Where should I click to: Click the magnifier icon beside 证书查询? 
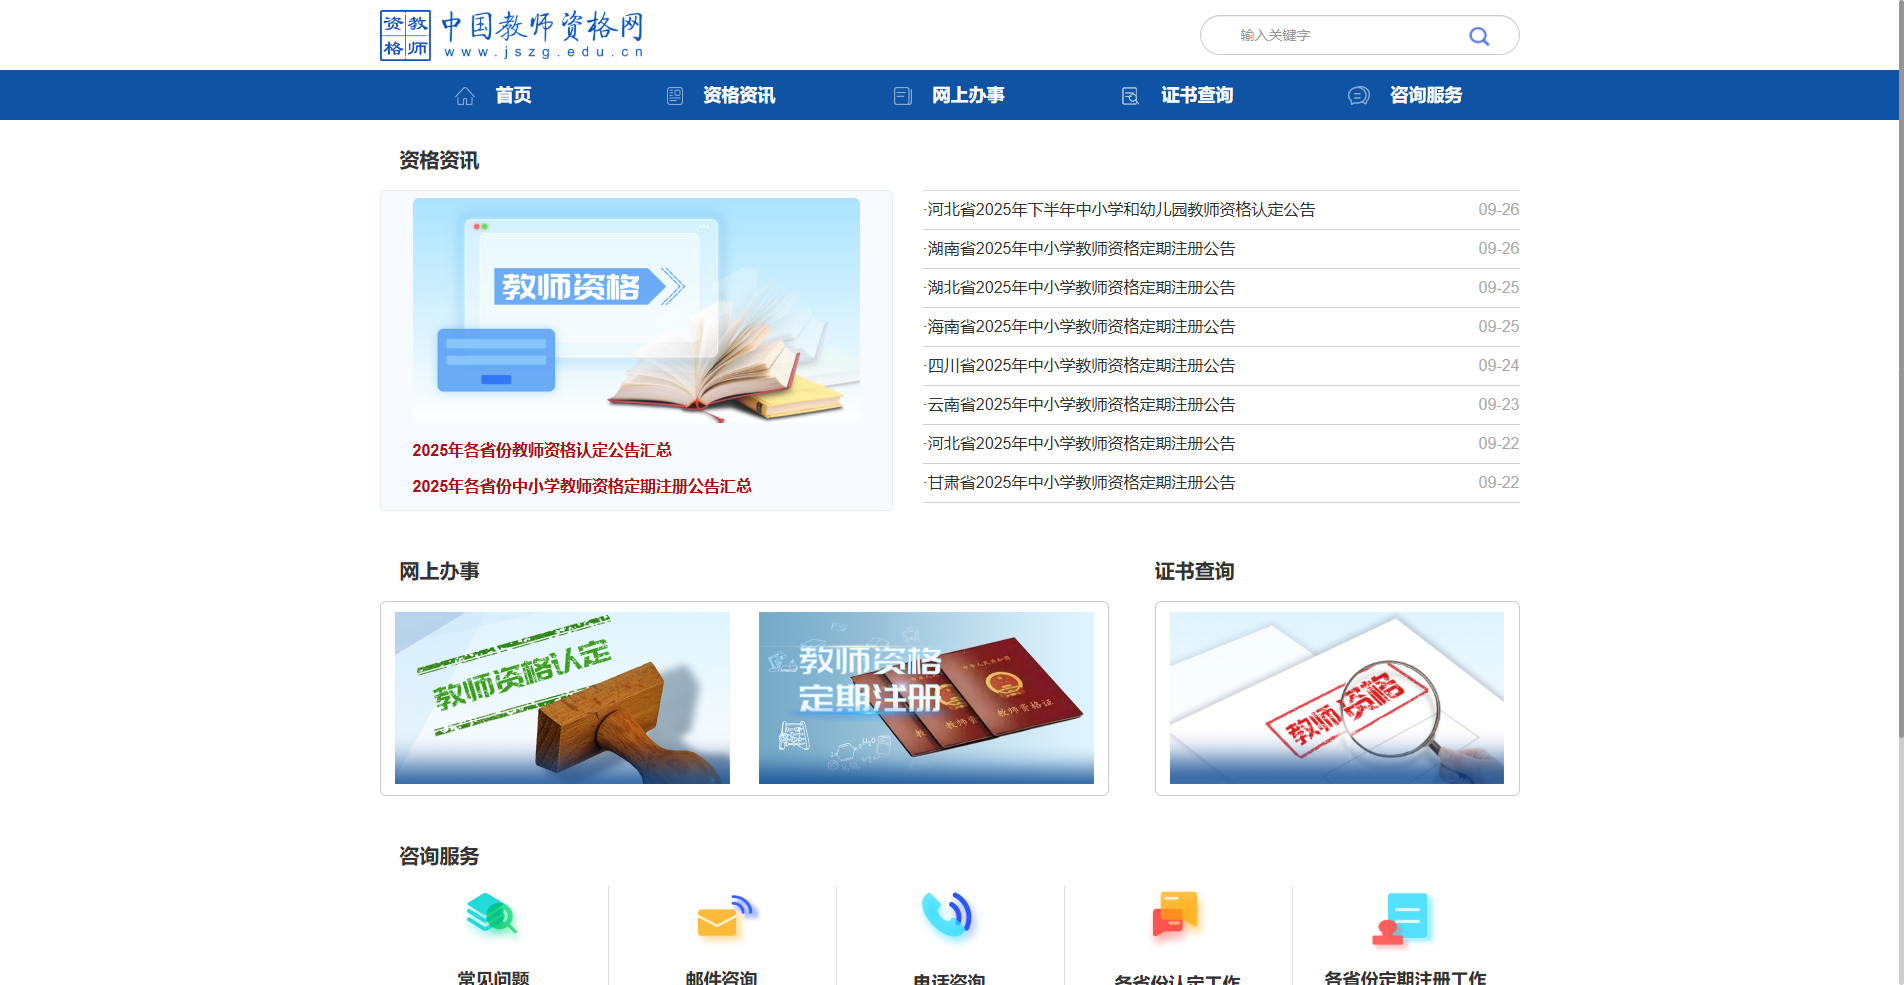[1130, 95]
